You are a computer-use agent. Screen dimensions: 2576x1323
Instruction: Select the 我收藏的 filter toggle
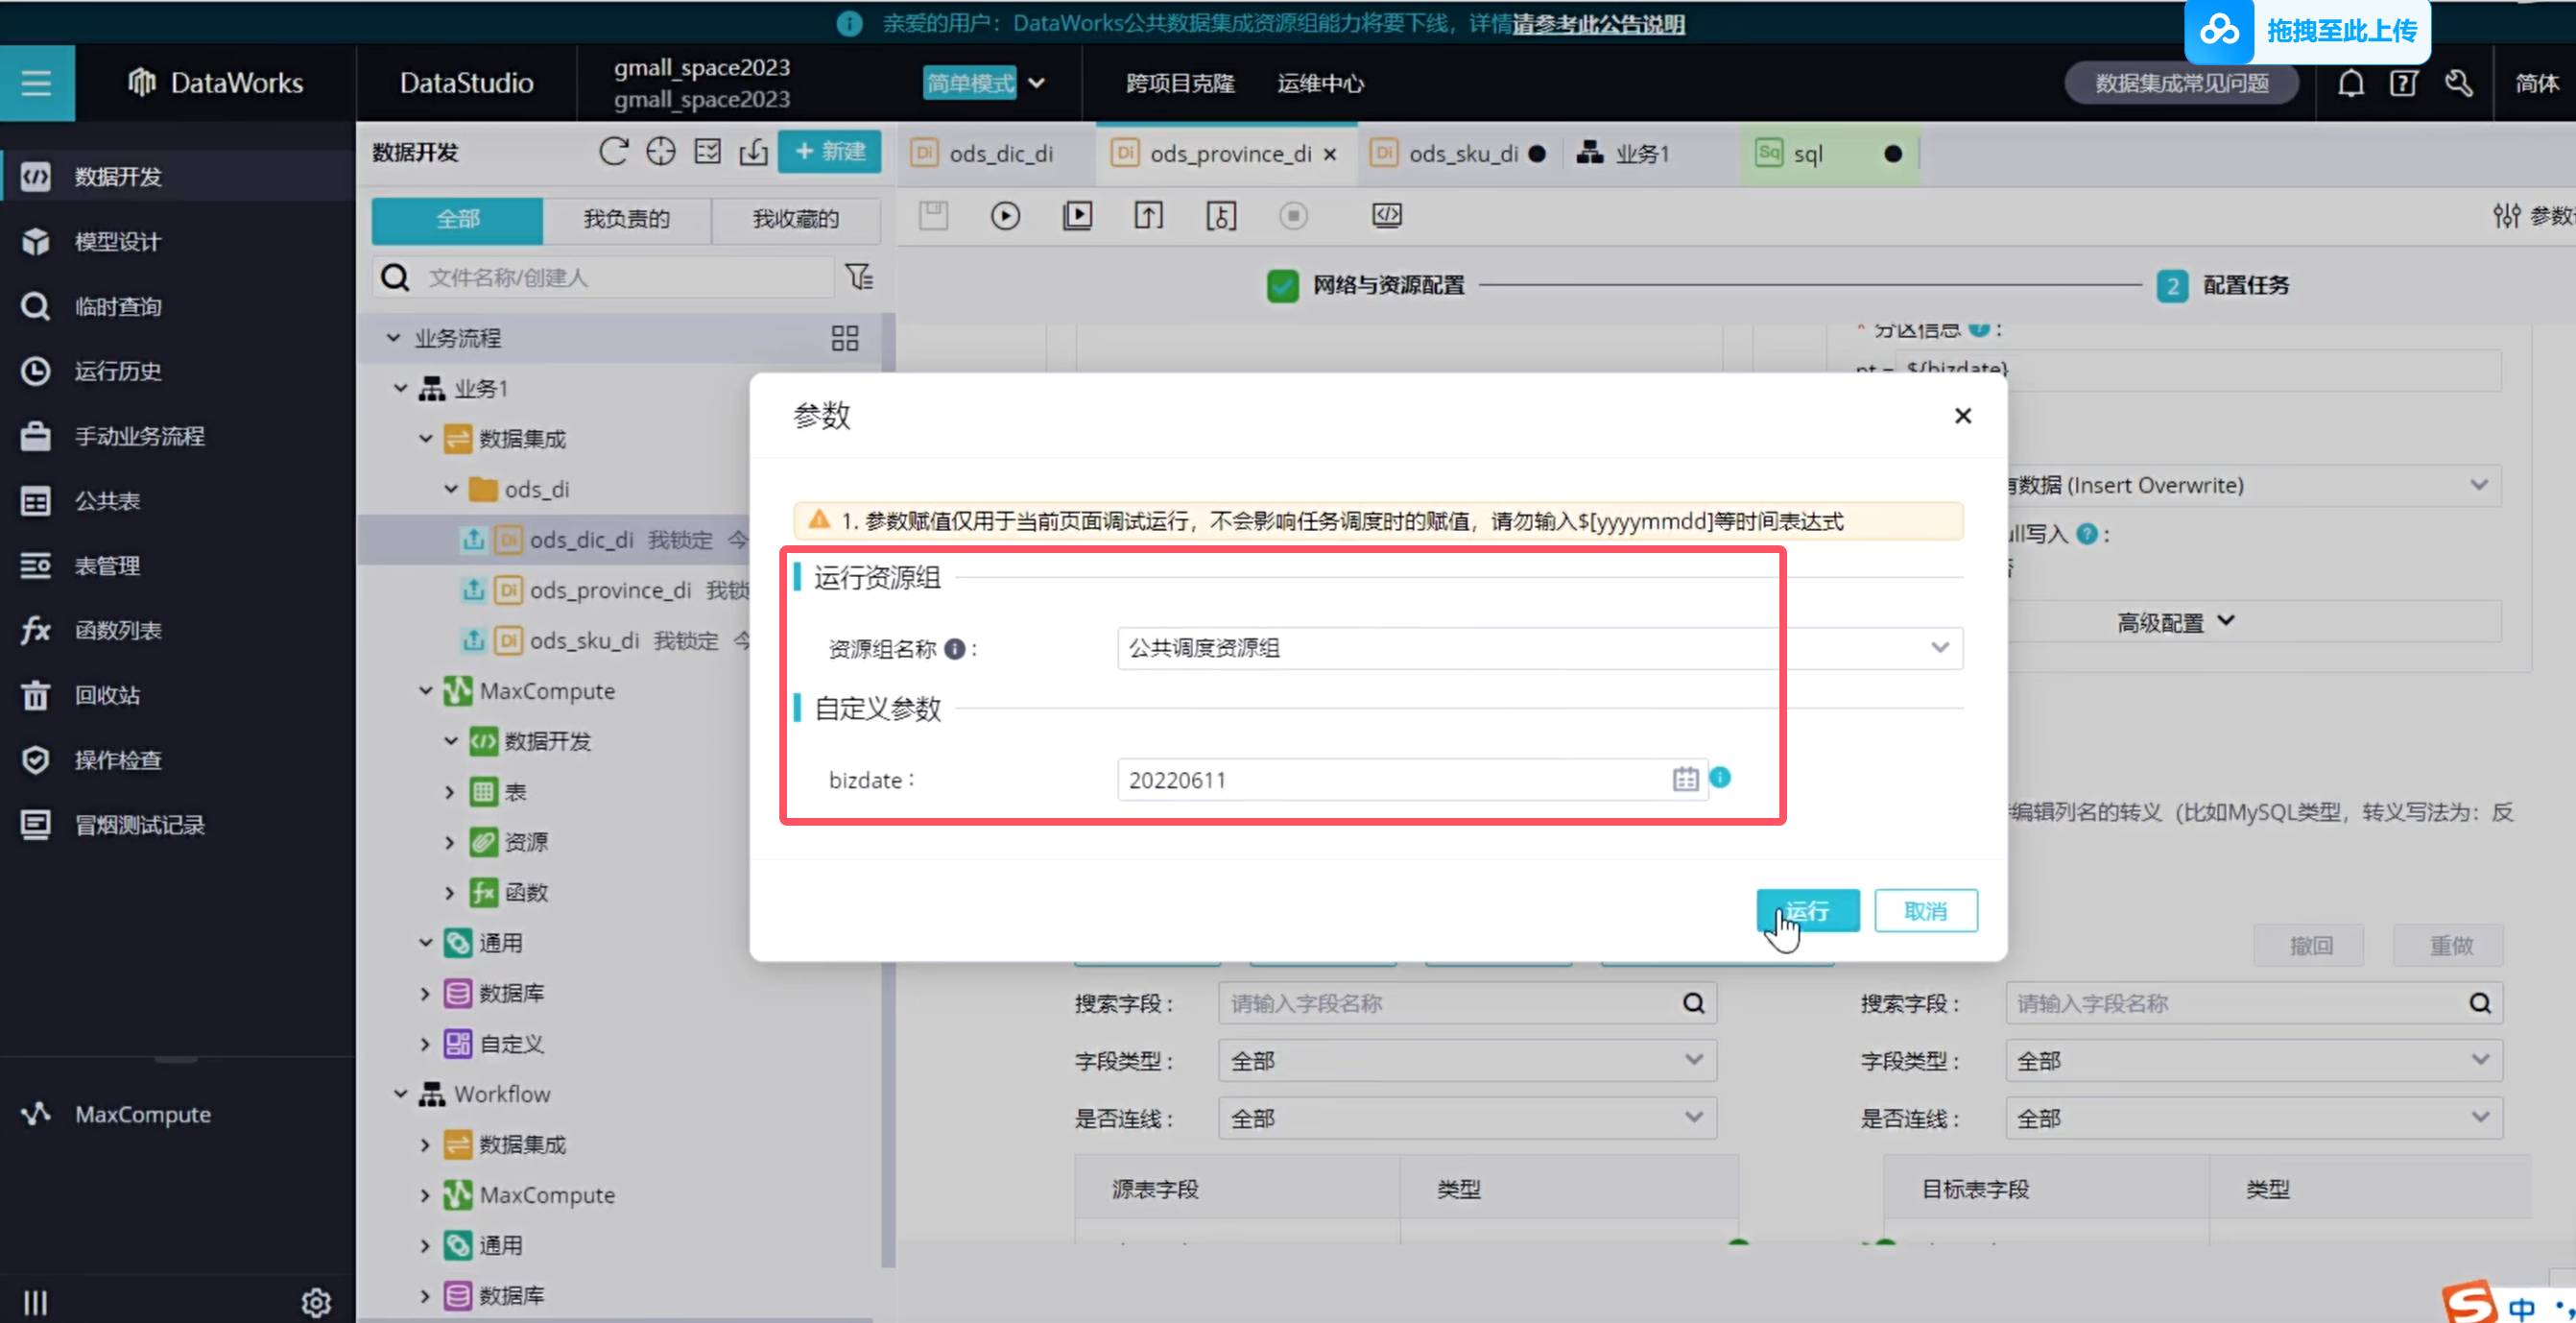[795, 219]
